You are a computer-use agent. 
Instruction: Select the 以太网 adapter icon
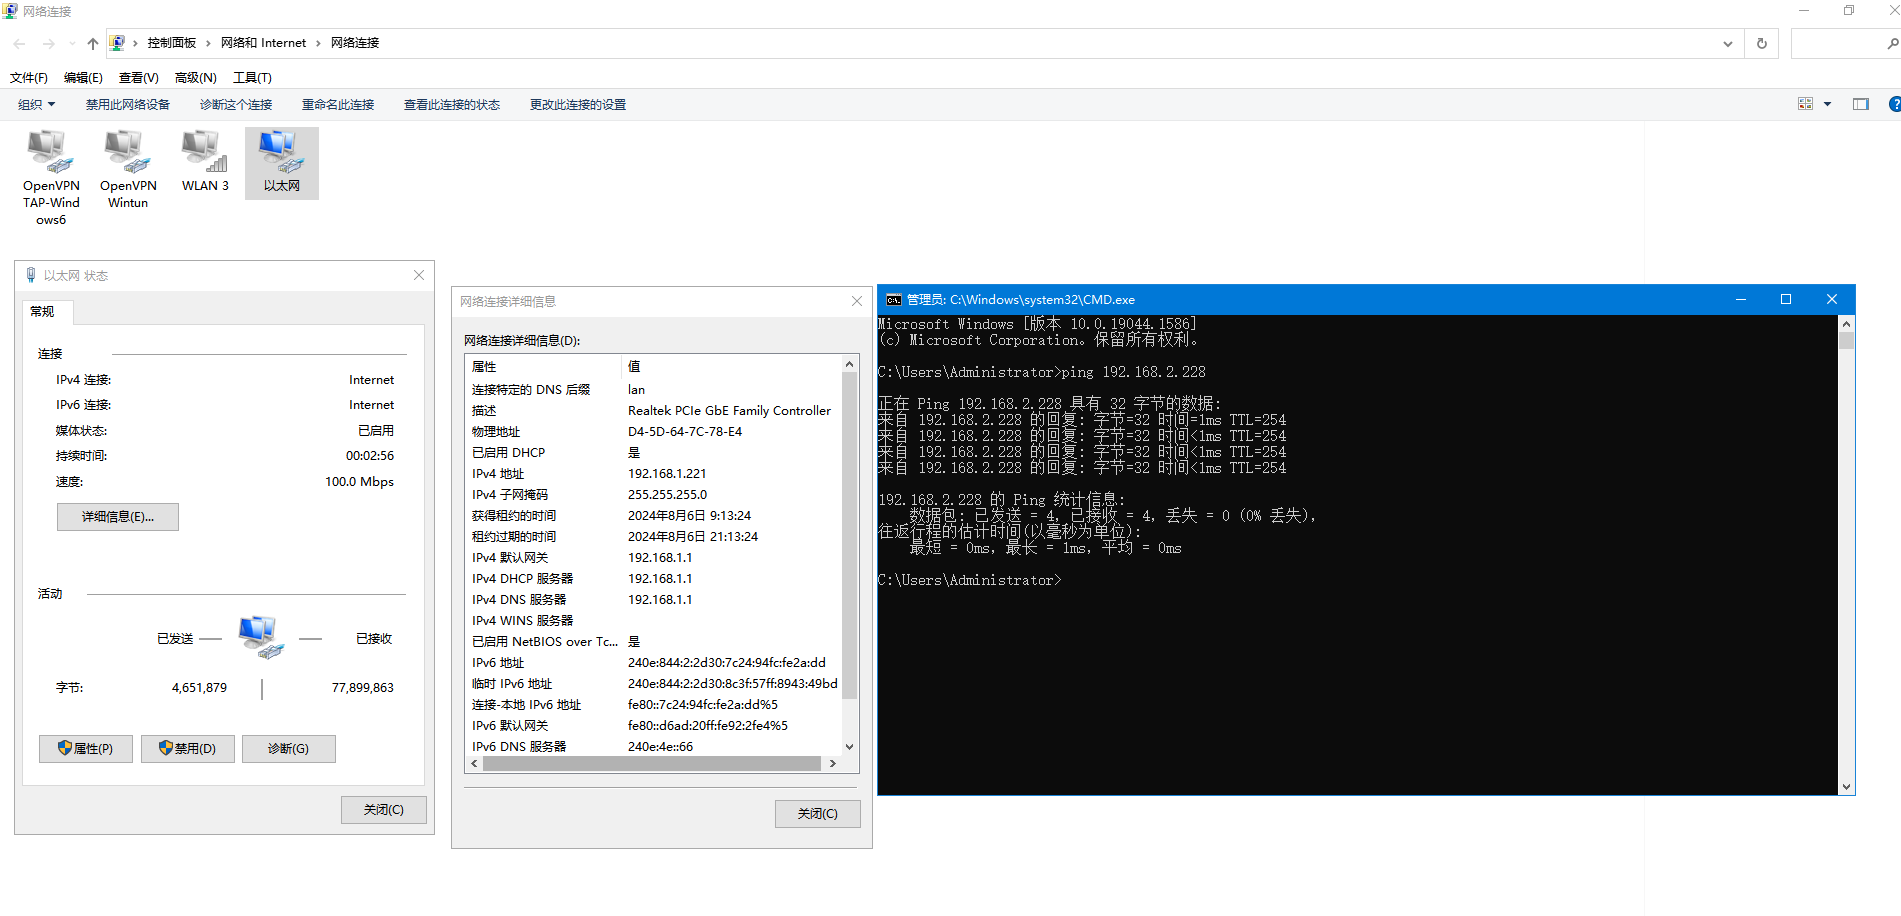281,151
